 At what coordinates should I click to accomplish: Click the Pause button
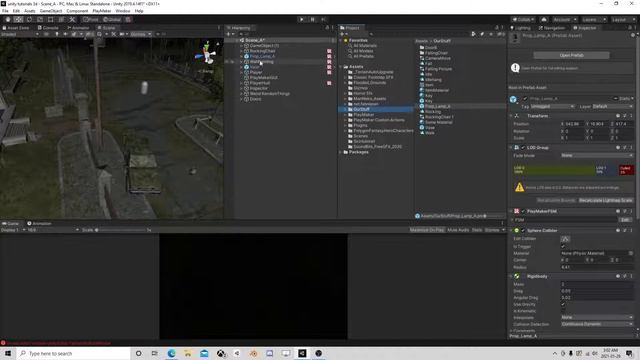point(313,19)
